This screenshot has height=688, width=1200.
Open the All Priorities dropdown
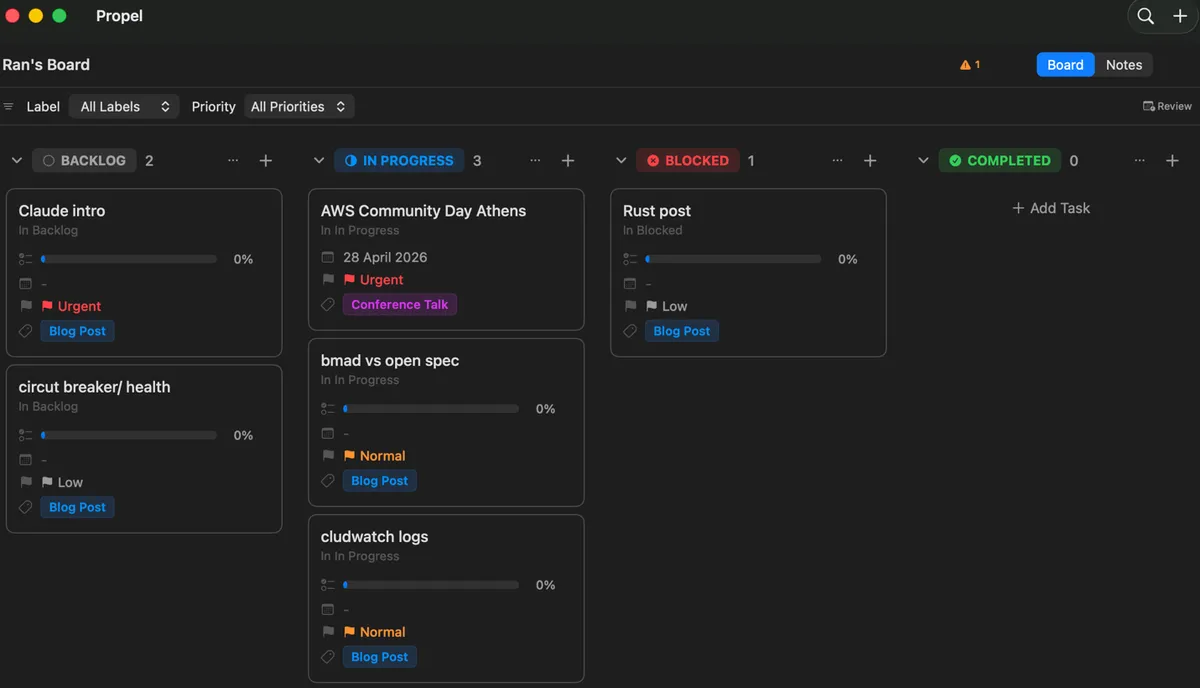pyautogui.click(x=298, y=106)
